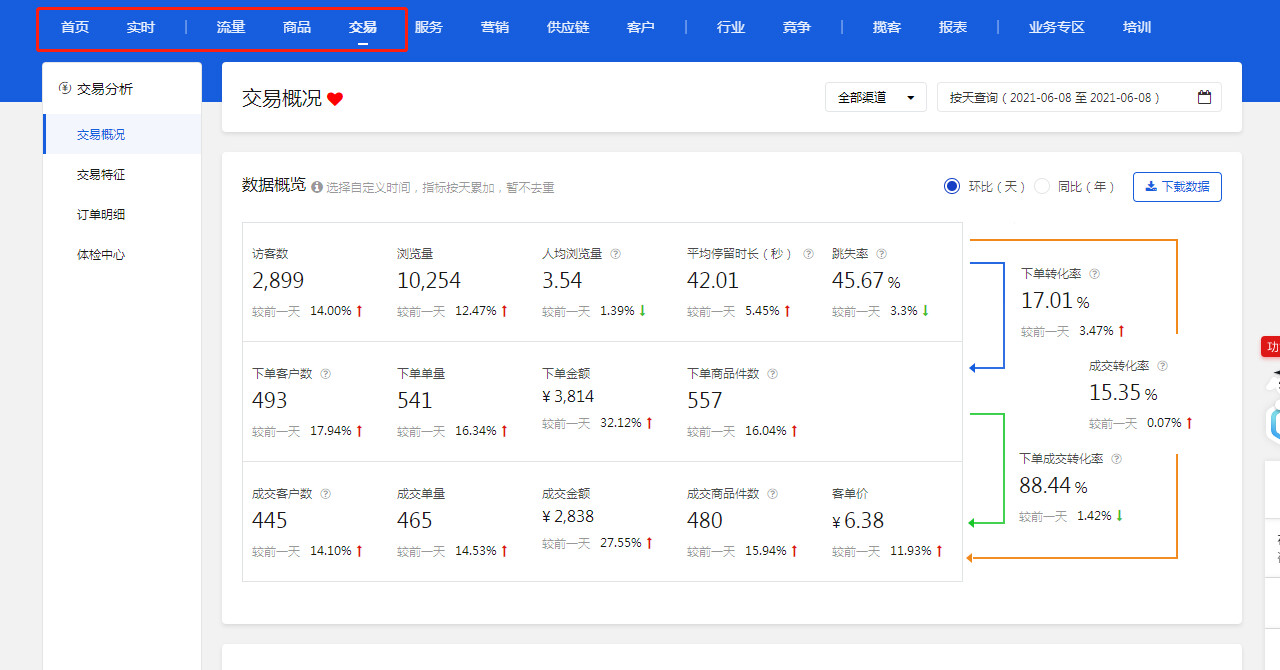The width and height of the screenshot is (1280, 670).
Task: Click the 下单客户数 value 493
Action: [x=270, y=401]
